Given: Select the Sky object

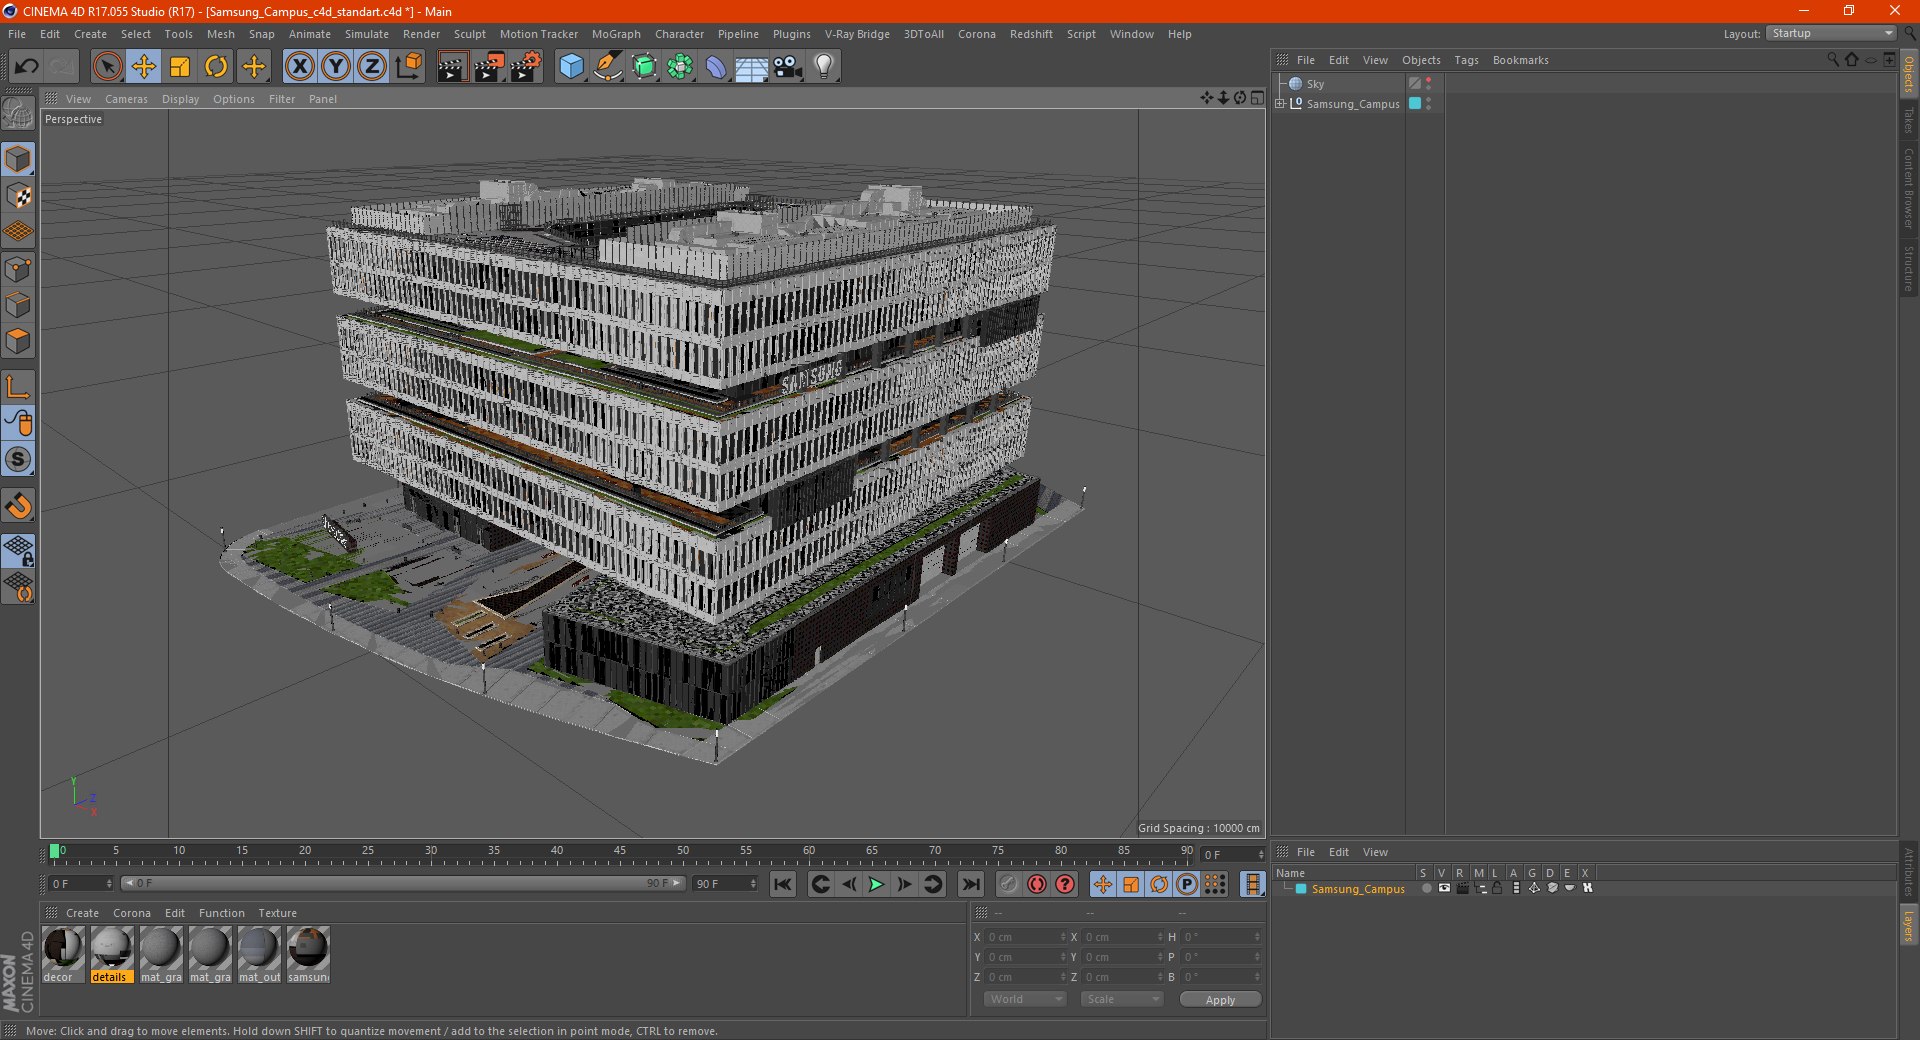Looking at the screenshot, I should tap(1315, 84).
